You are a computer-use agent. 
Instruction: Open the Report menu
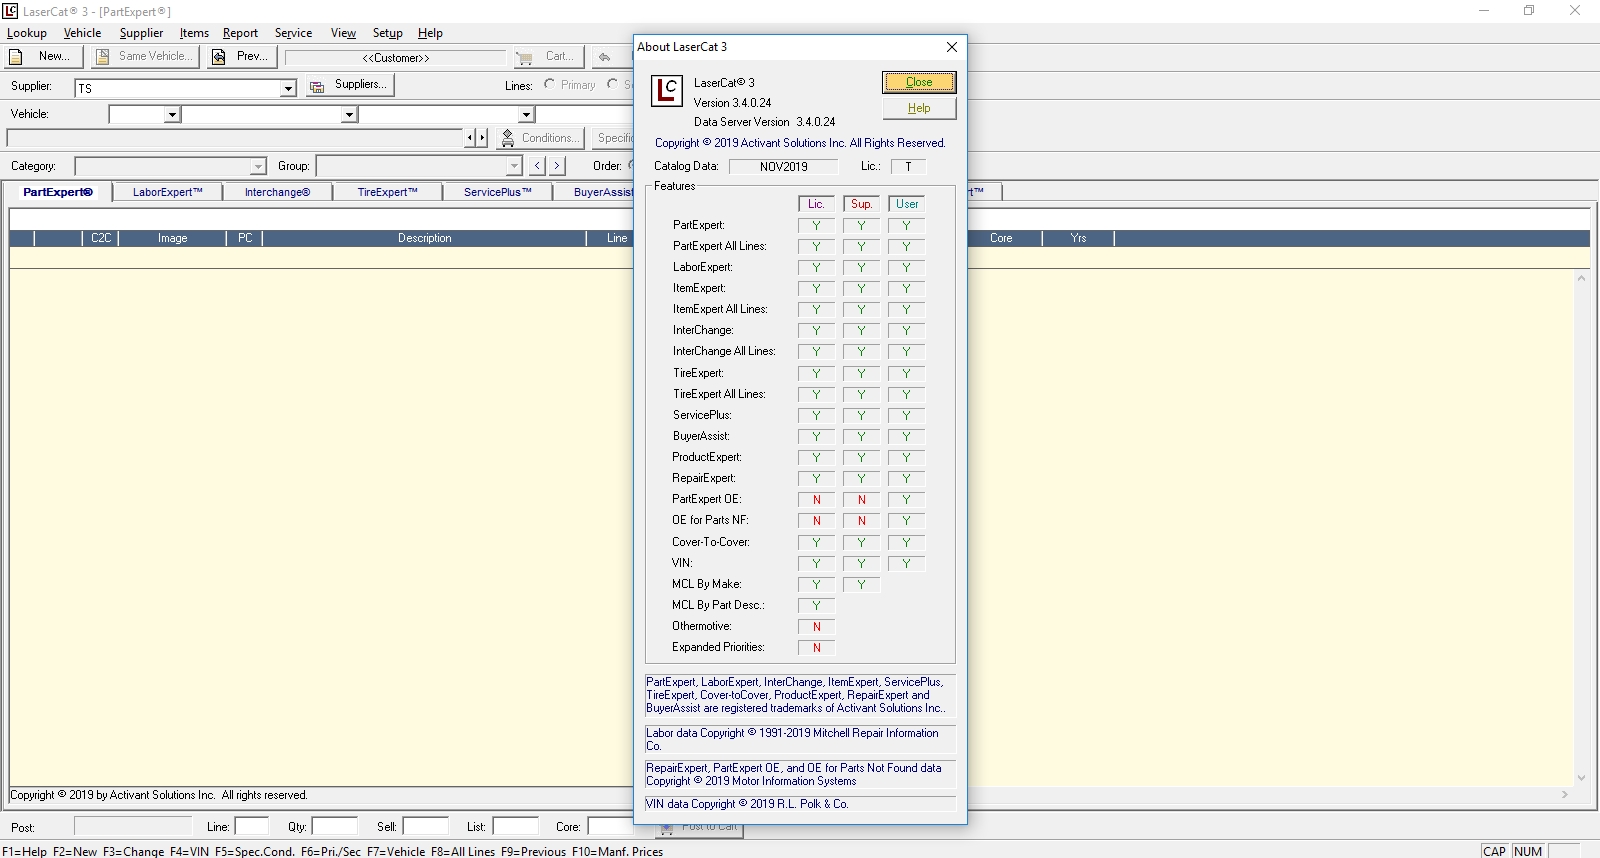[x=240, y=33]
